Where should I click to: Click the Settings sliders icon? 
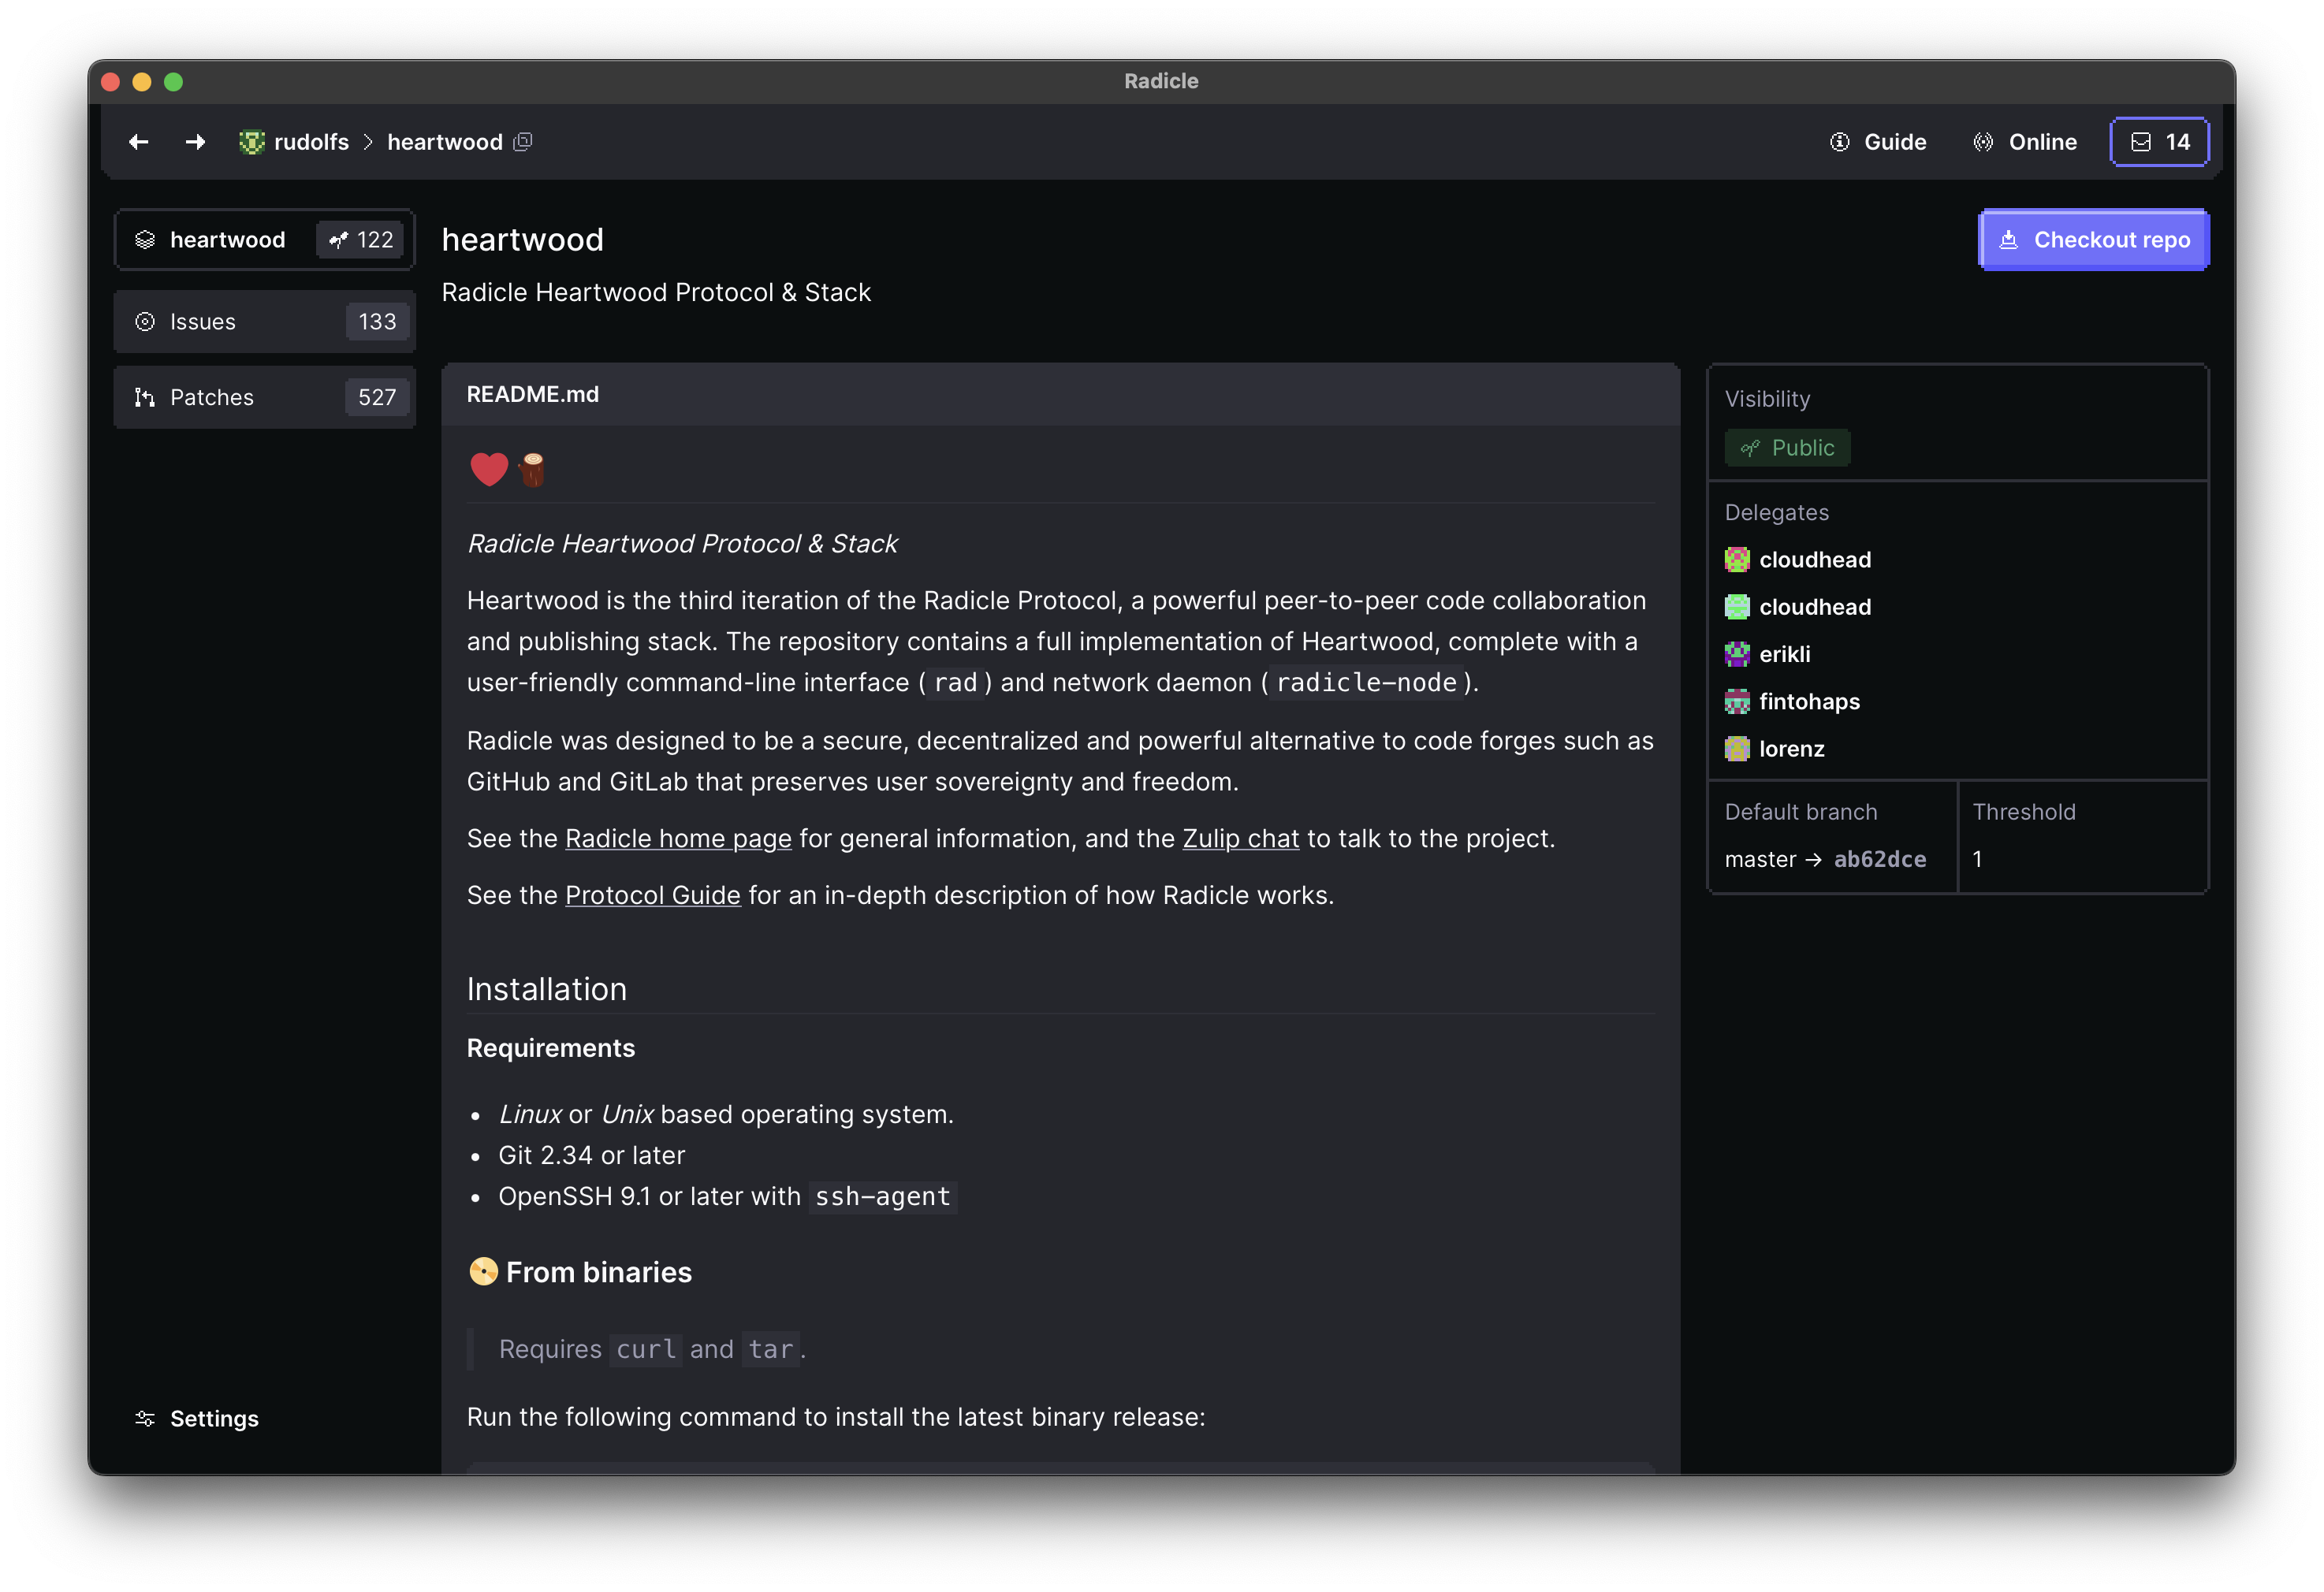(x=145, y=1419)
